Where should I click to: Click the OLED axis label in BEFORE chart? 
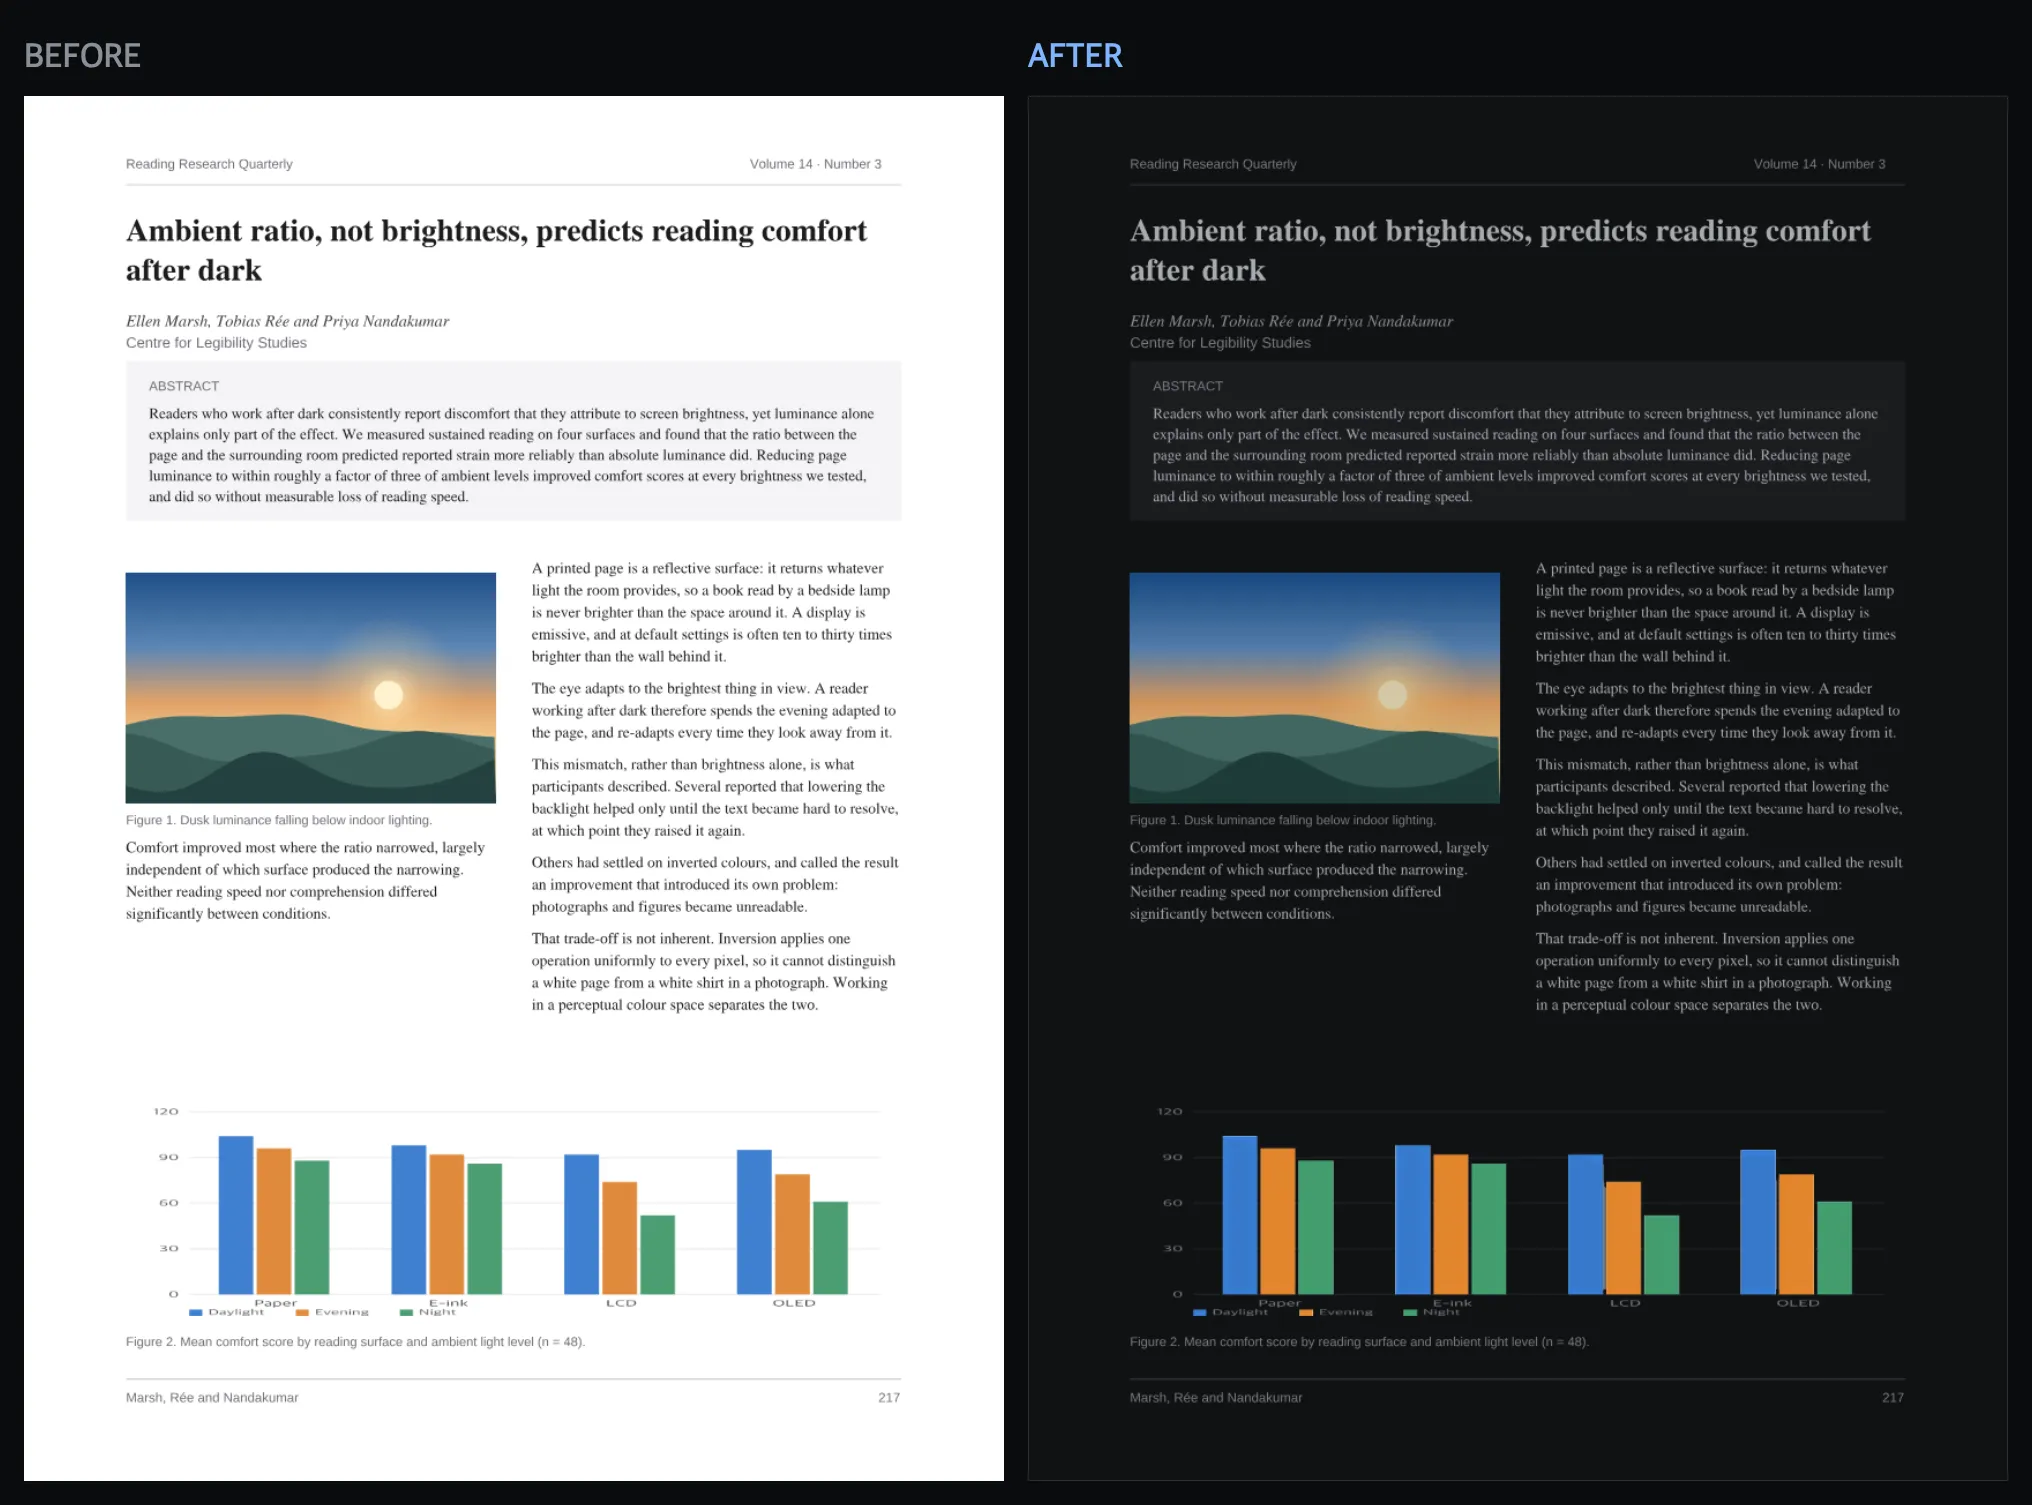(794, 1303)
